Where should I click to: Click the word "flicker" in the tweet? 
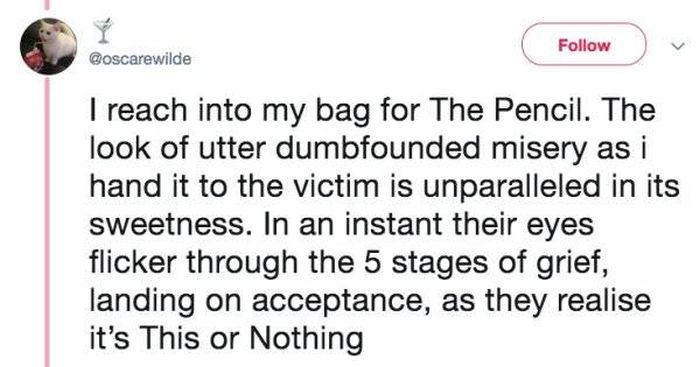coord(133,262)
